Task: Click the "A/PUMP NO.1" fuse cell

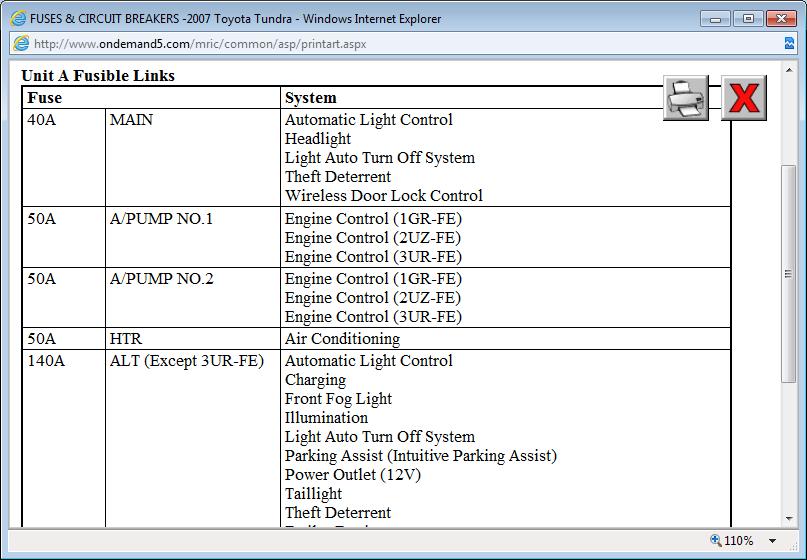Action: tap(161, 219)
